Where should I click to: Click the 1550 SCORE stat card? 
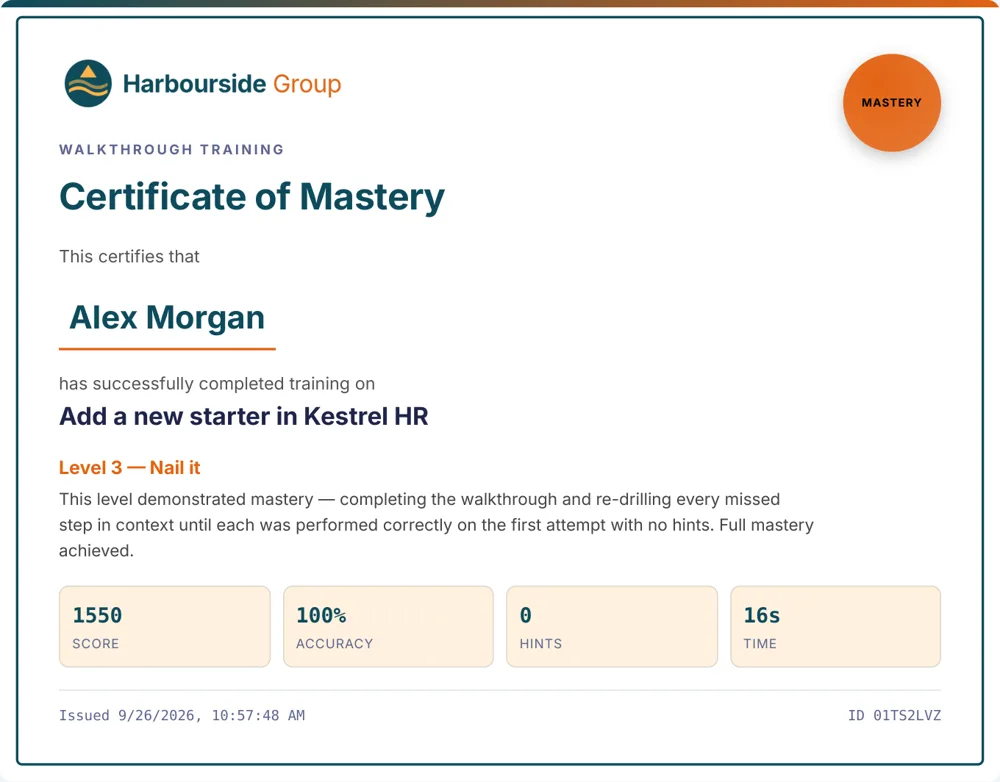click(165, 626)
